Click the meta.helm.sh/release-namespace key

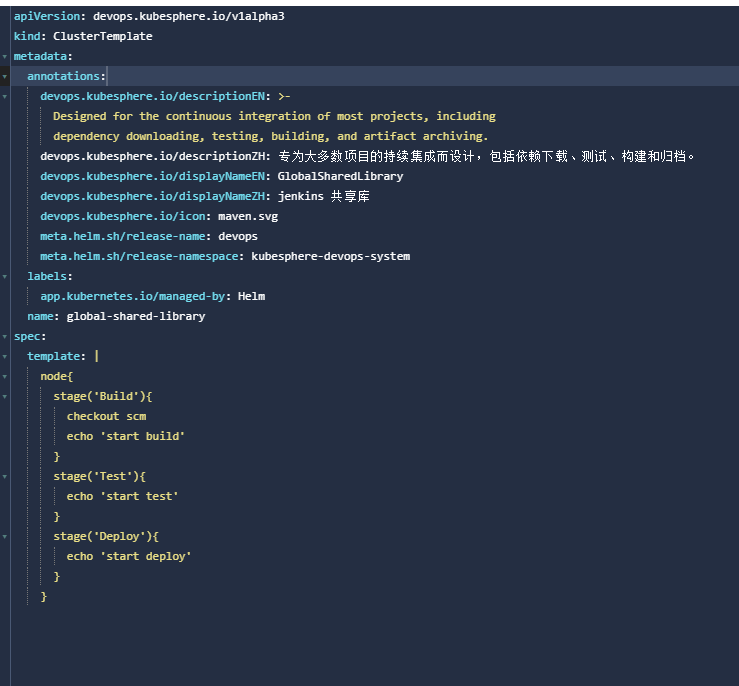pyautogui.click(x=140, y=256)
